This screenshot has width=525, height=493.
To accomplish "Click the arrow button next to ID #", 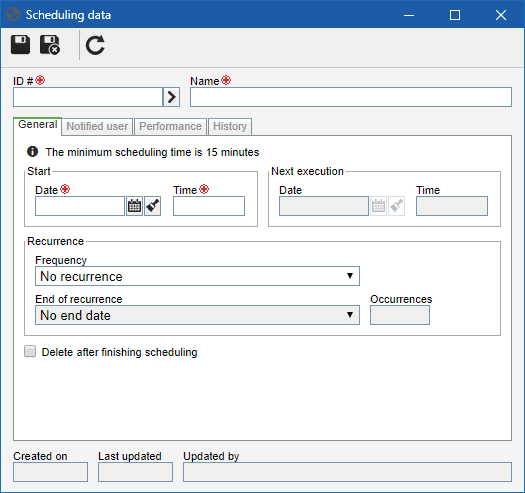I will [x=171, y=97].
